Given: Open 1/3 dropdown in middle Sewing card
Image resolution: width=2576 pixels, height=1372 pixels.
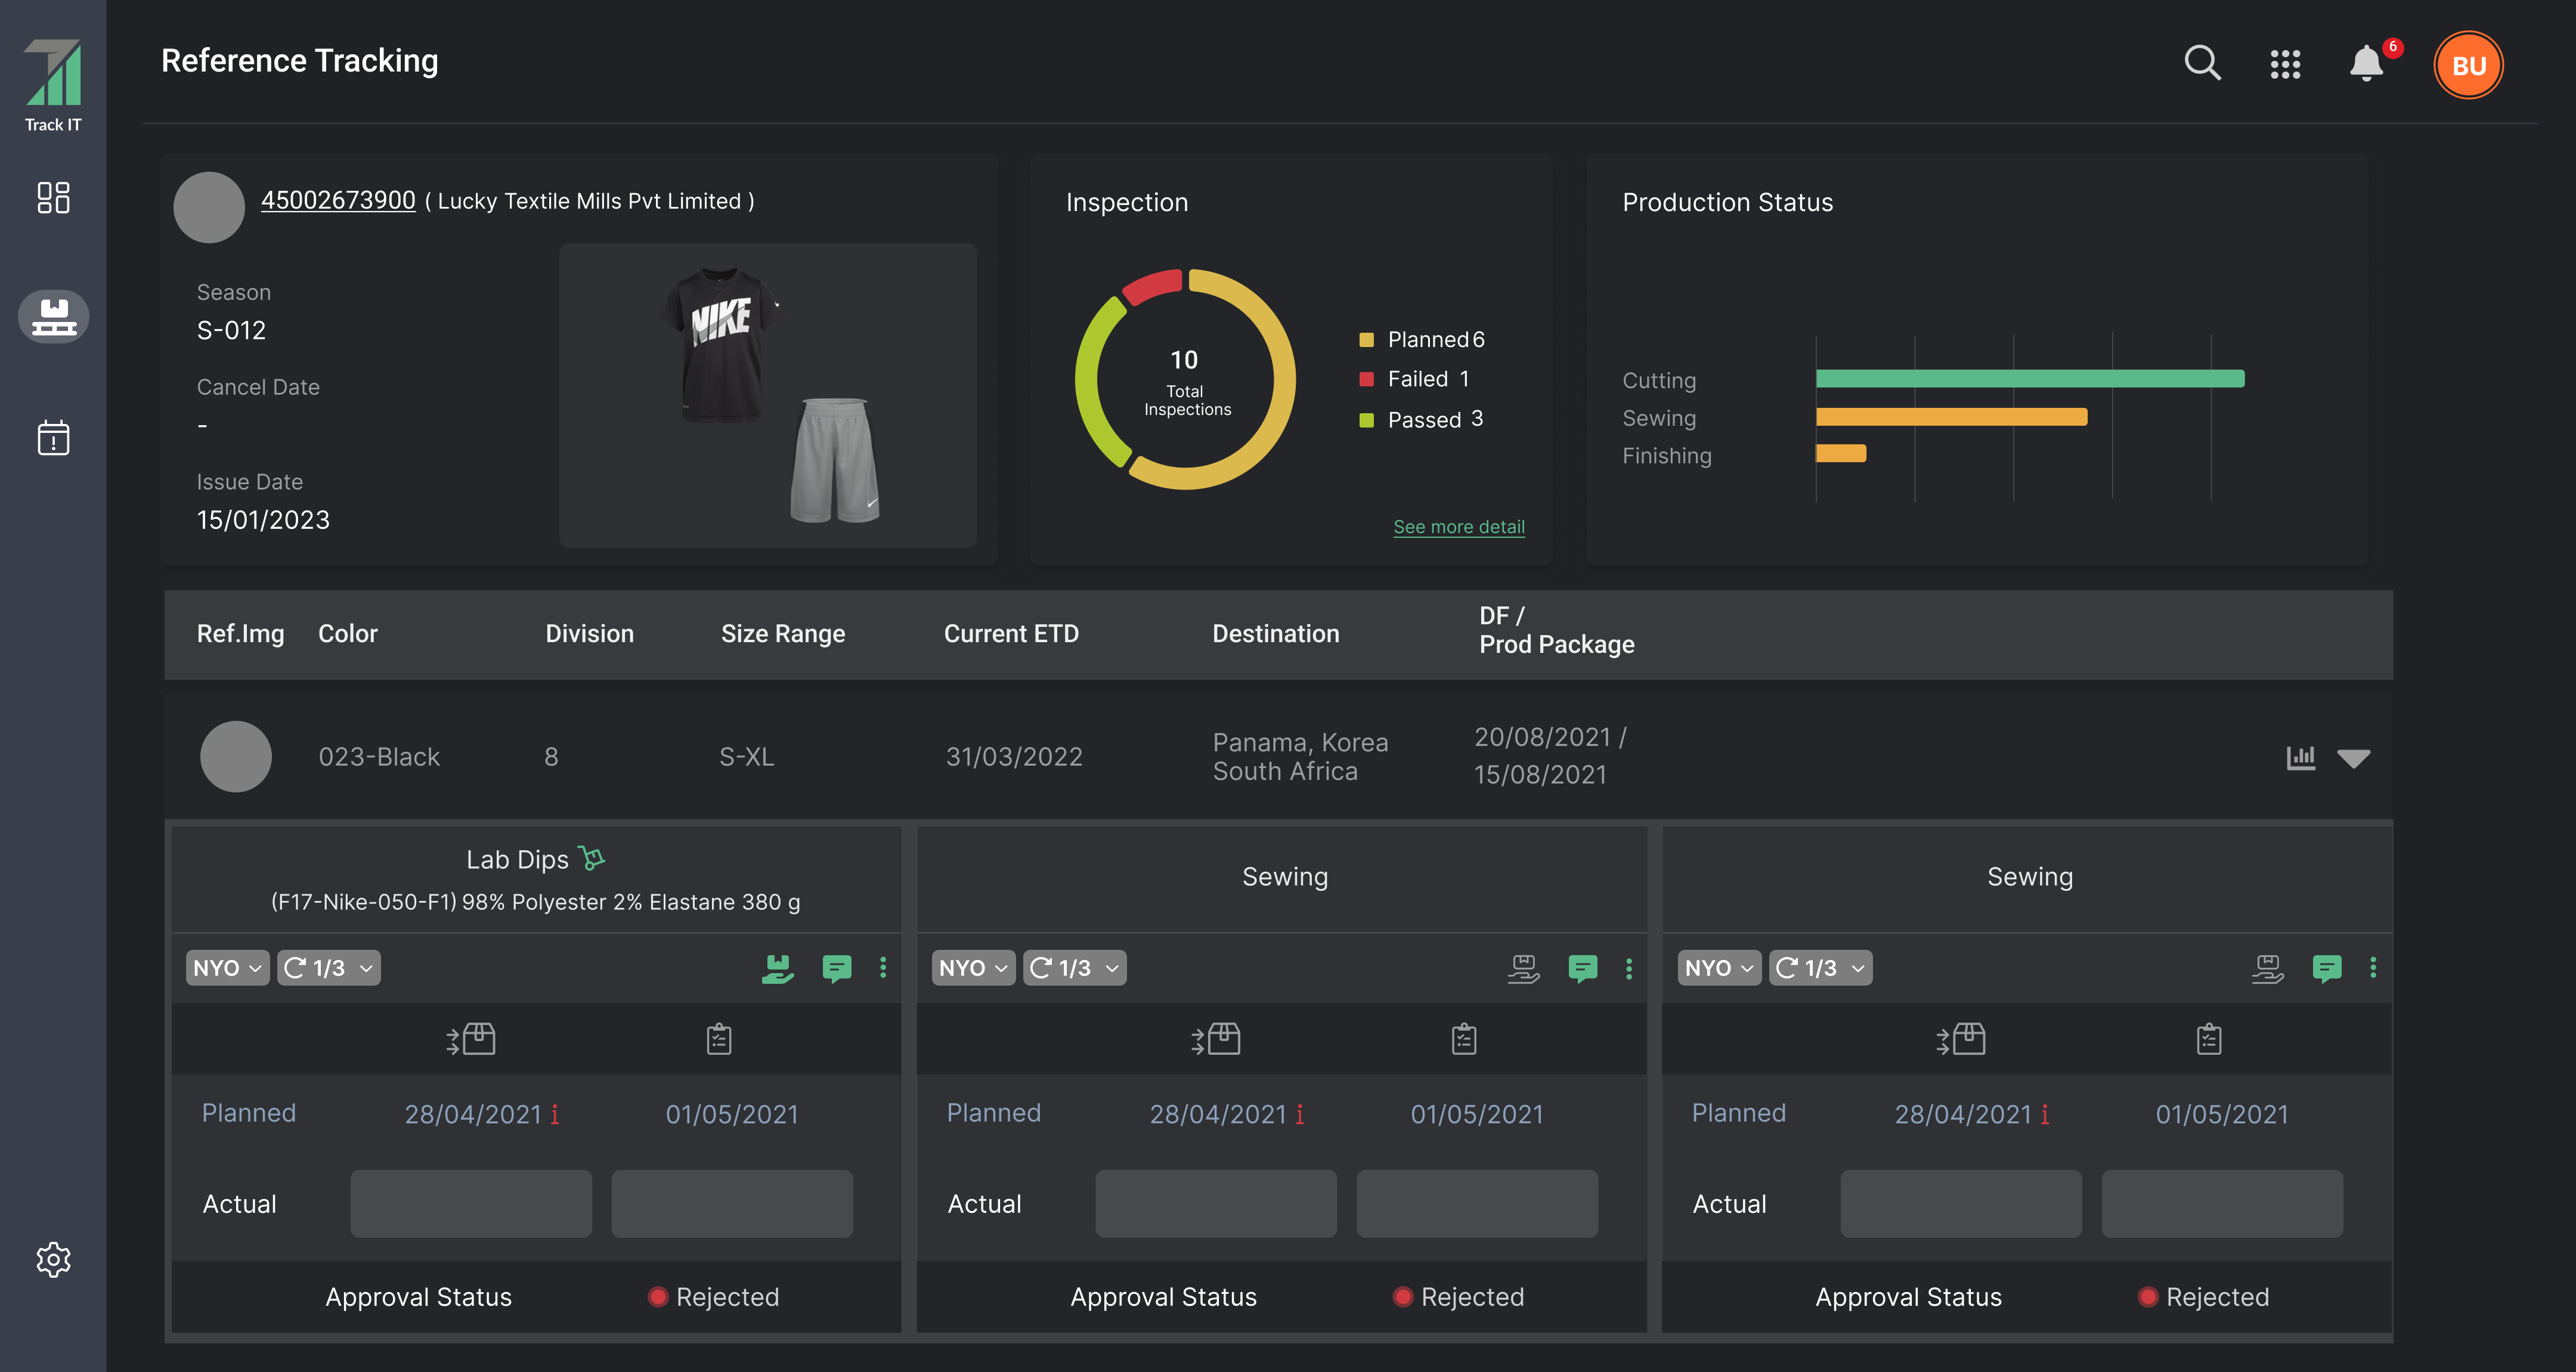Looking at the screenshot, I should pos(1074,968).
